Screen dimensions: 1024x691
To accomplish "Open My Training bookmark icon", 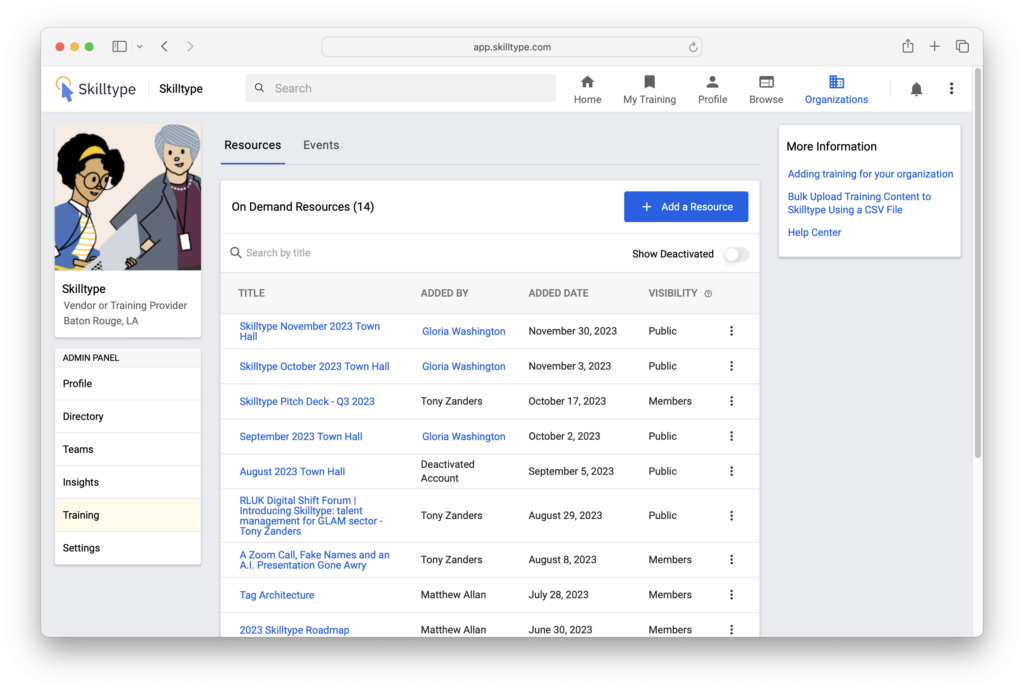I will [649, 82].
